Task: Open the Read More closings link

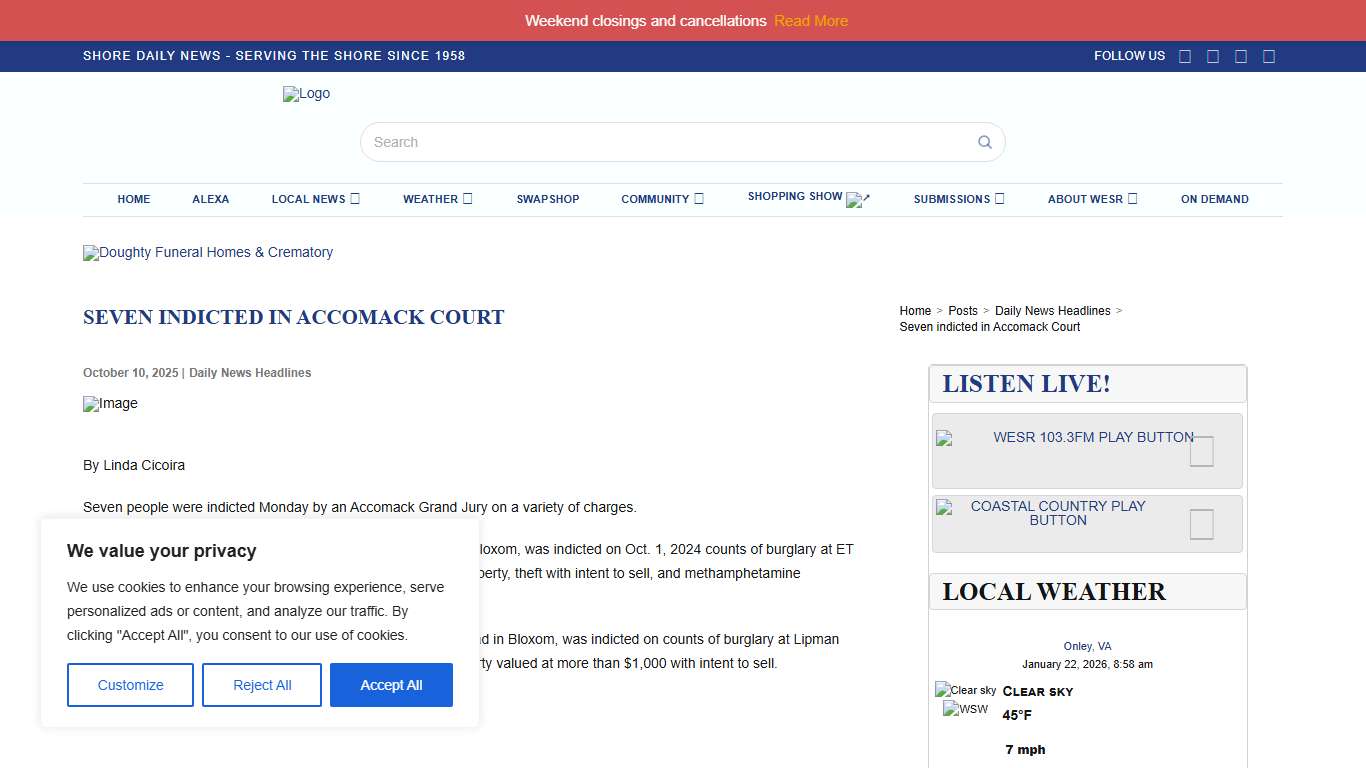Action: (810, 20)
